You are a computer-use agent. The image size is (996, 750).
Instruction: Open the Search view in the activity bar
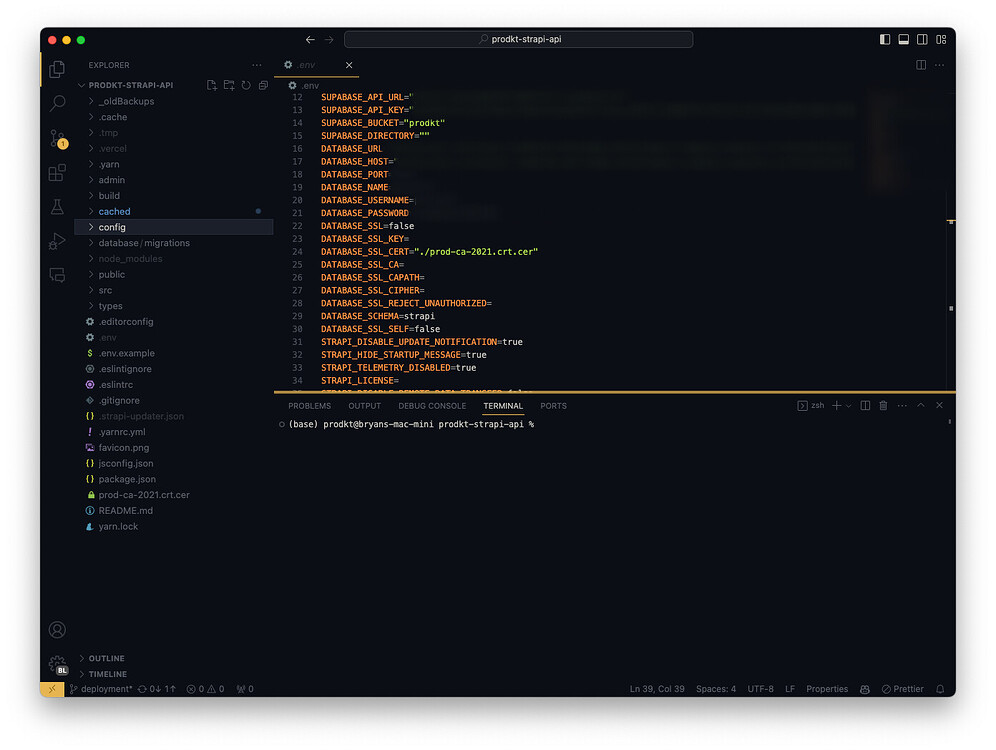point(57,104)
